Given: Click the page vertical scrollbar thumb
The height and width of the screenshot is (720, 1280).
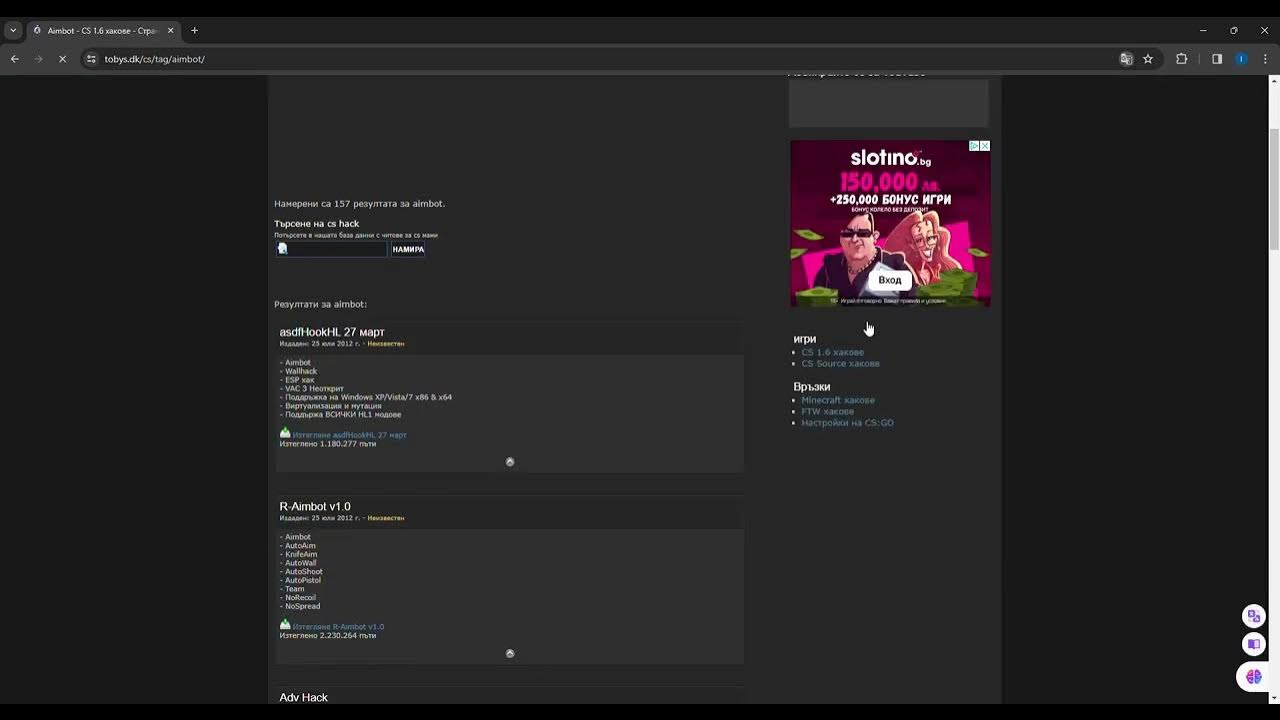Looking at the screenshot, I should click(x=1274, y=190).
